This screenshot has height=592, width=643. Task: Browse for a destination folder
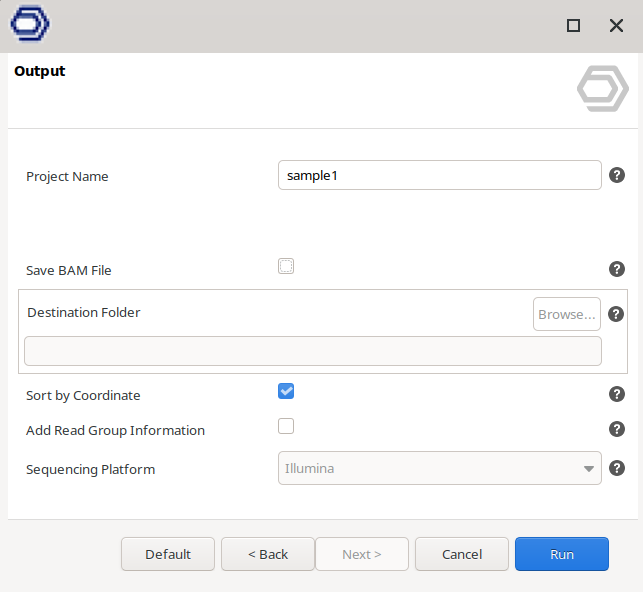coord(567,314)
